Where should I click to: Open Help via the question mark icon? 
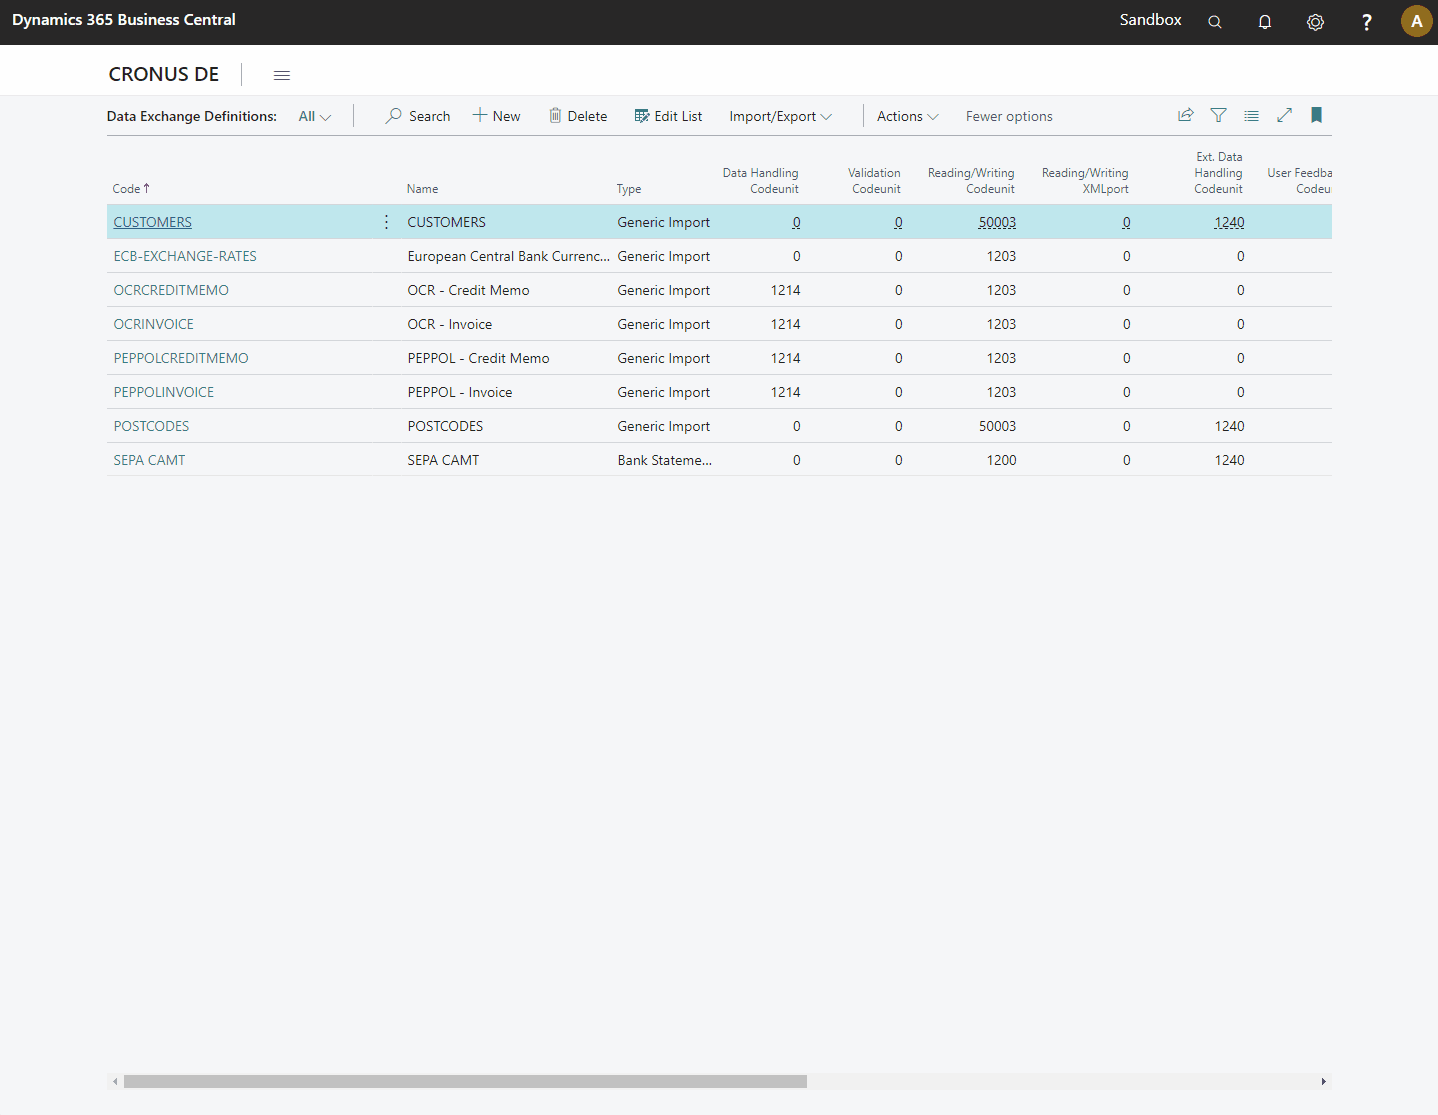click(1366, 21)
